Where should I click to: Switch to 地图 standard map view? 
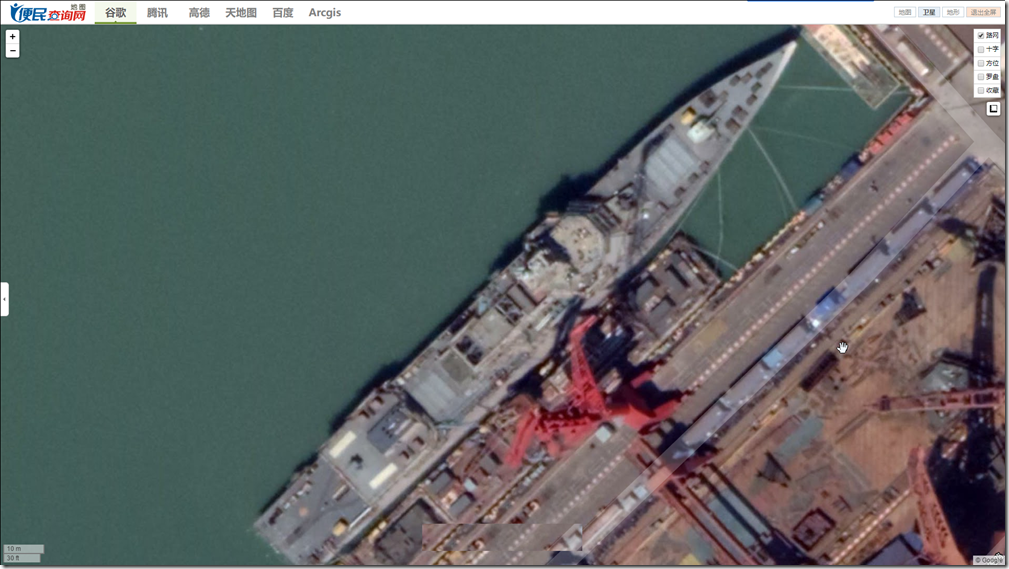[905, 13]
